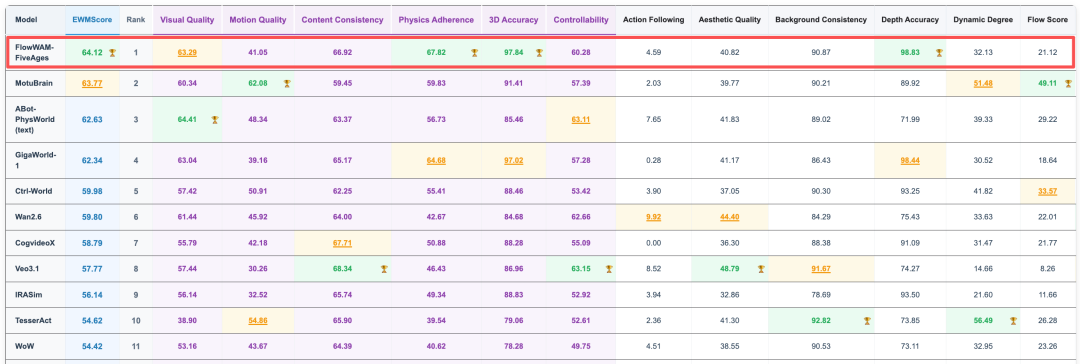Click the trophy beside Background Consistency 92.82
The image size is (1080, 364).
click(867, 321)
